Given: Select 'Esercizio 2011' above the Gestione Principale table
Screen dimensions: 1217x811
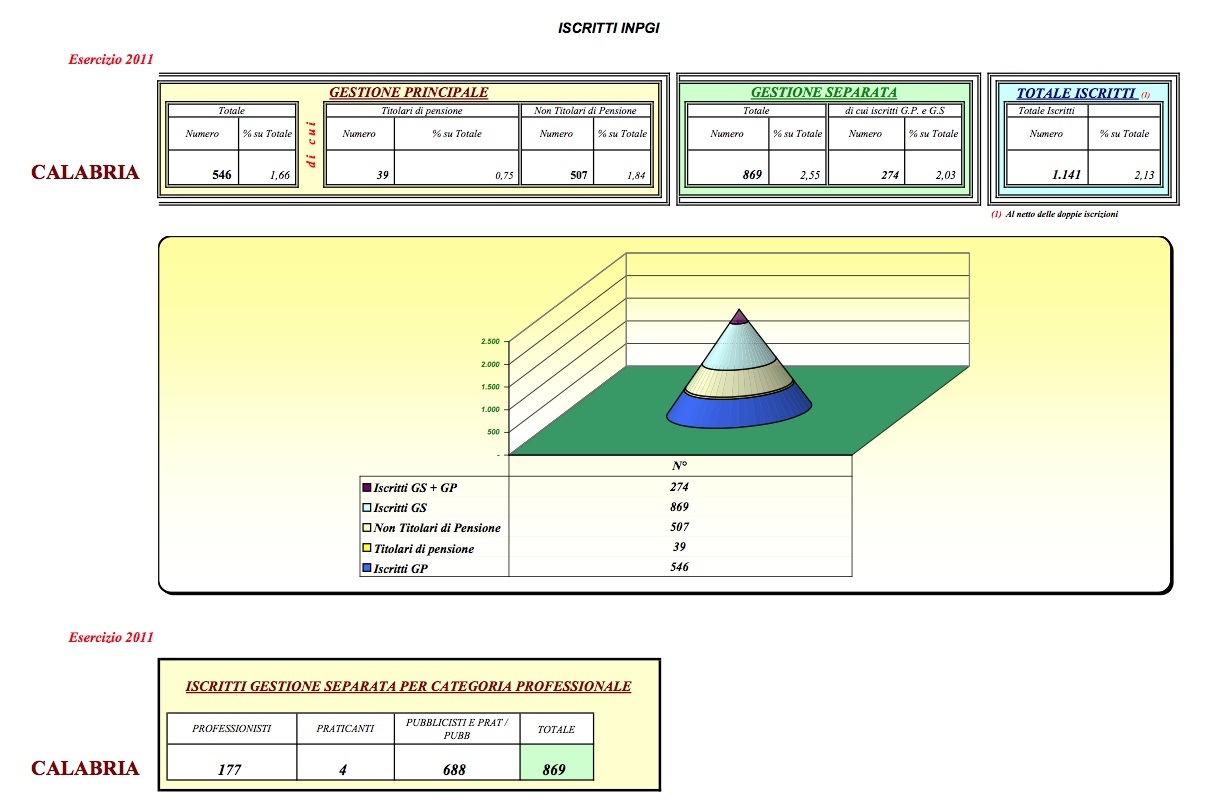Looking at the screenshot, I should pyautogui.click(x=111, y=60).
